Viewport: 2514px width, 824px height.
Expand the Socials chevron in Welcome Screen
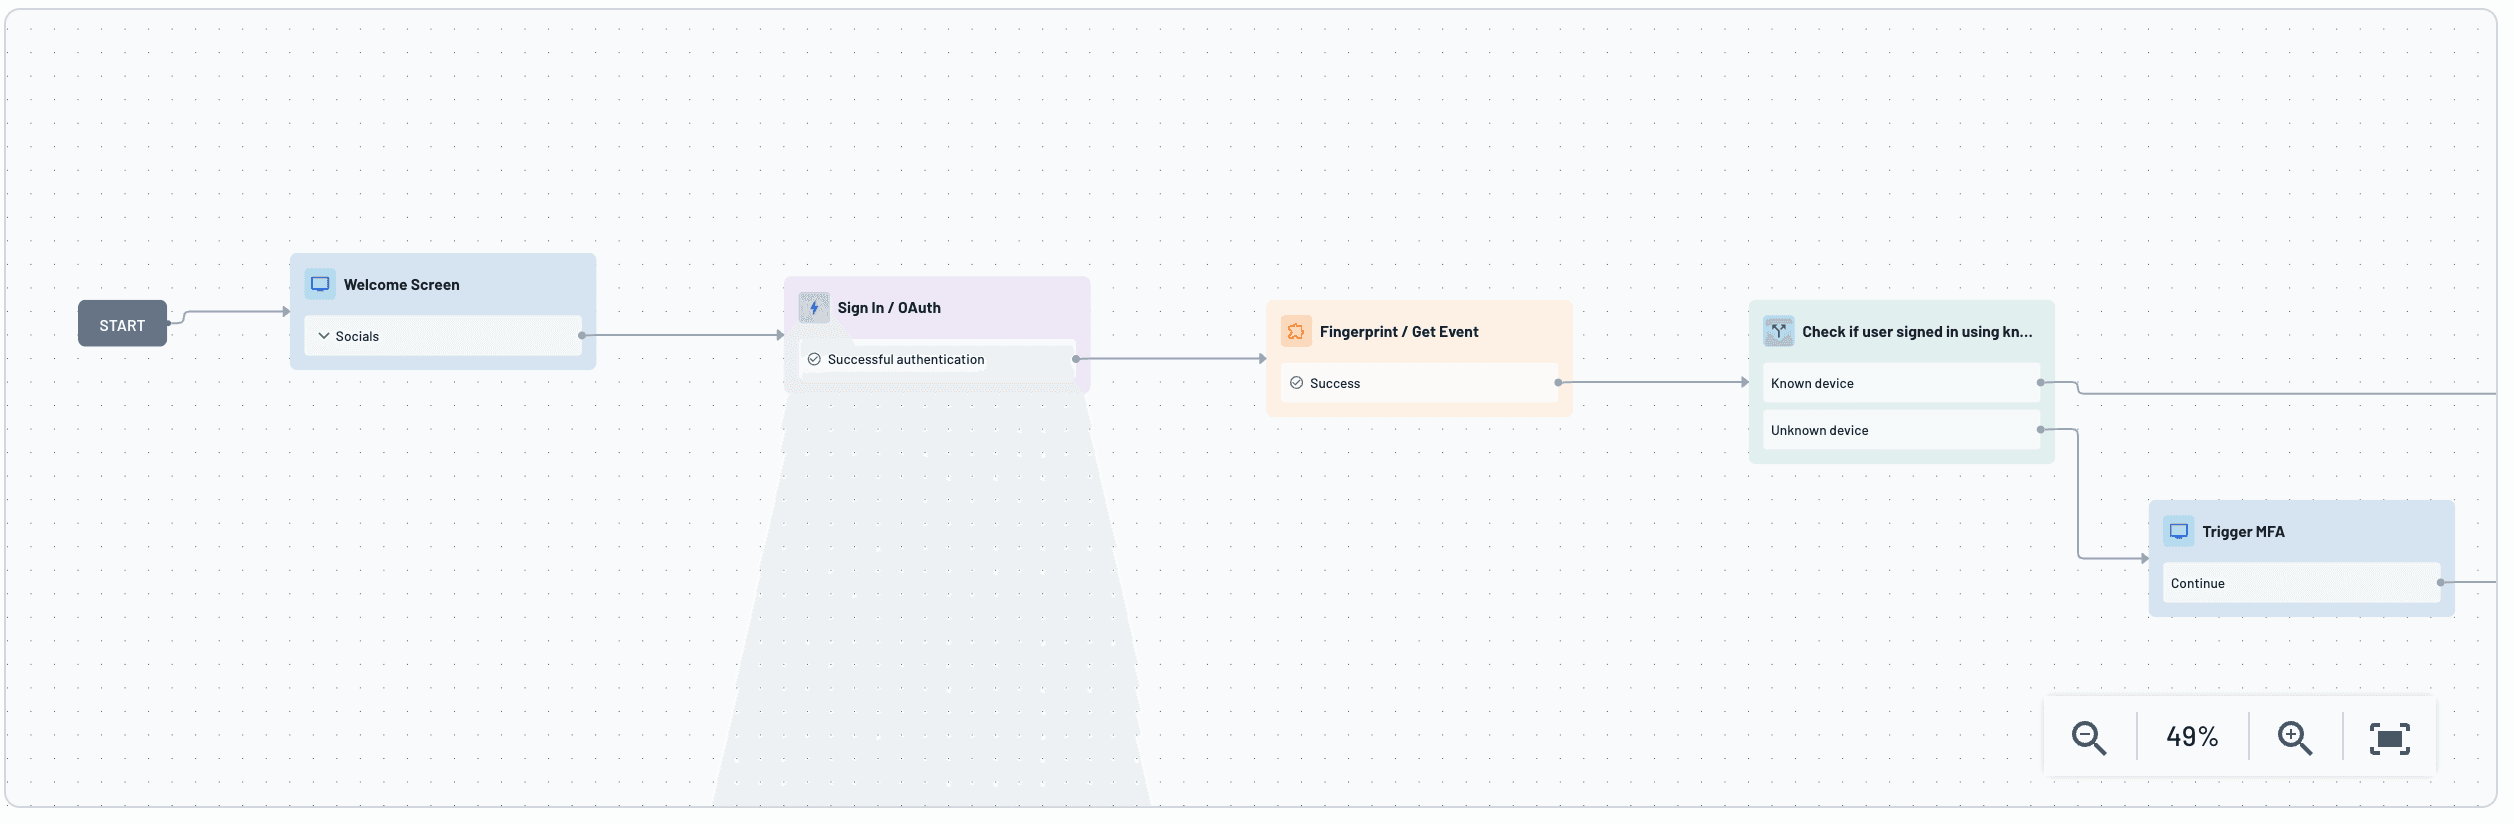click(x=324, y=336)
